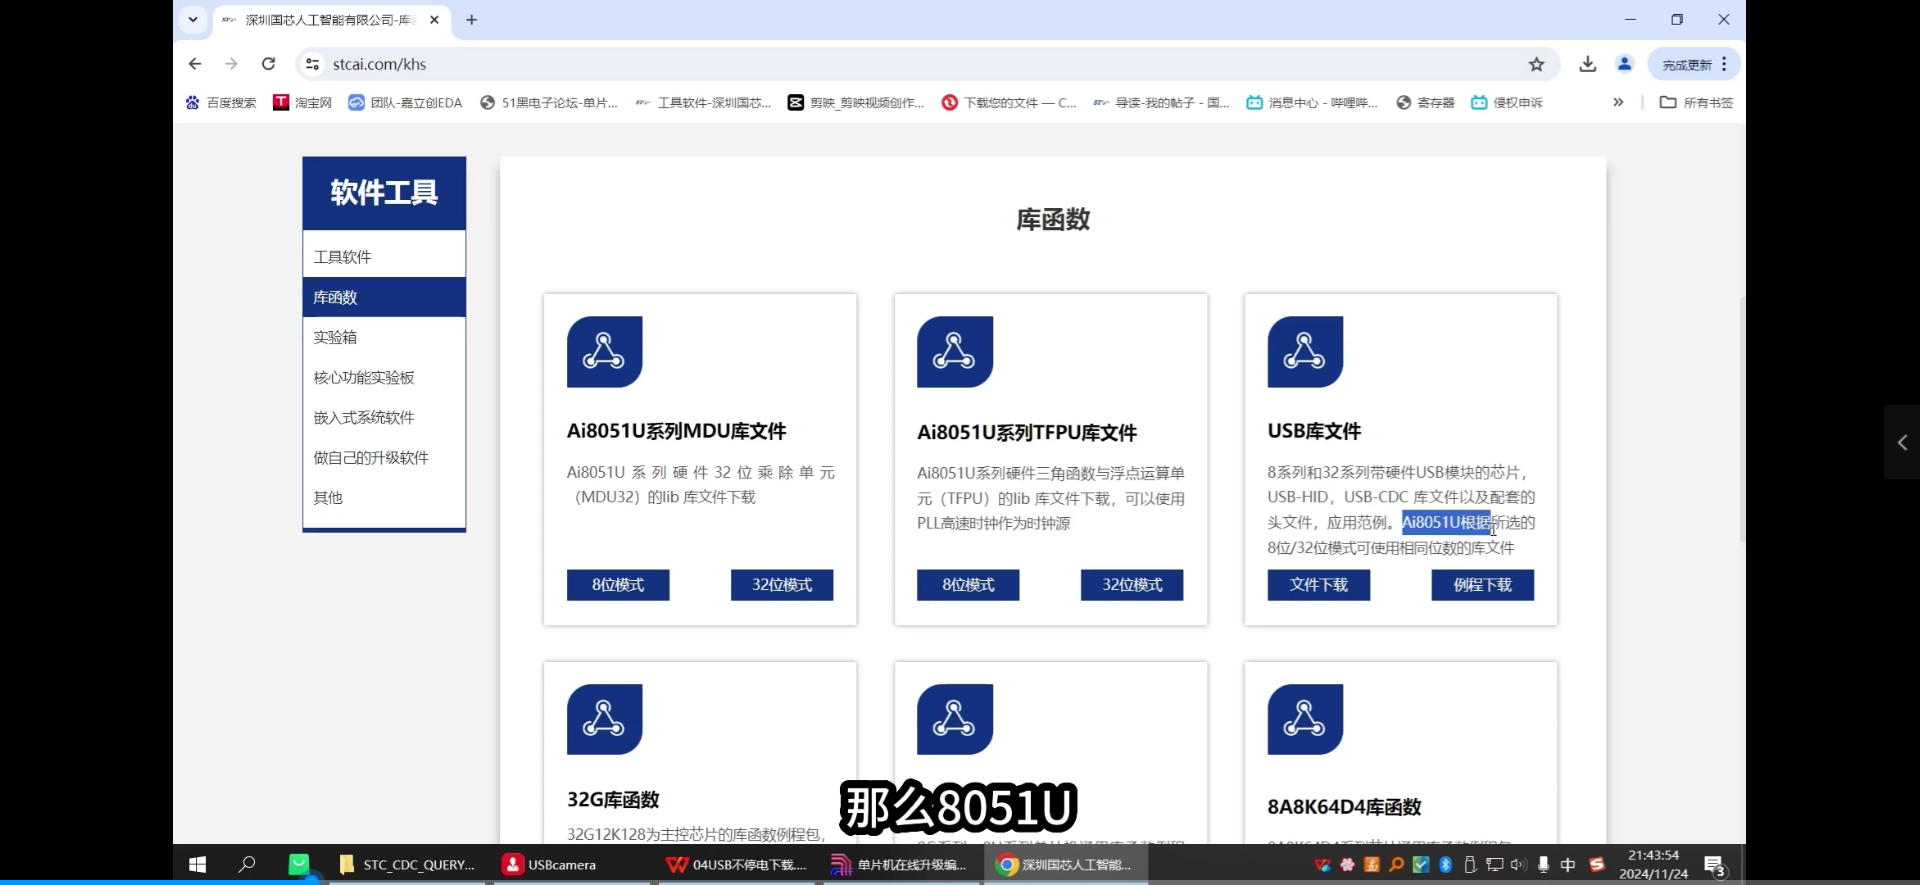Open the 淘宝网 bookmark
1920x885 pixels.
click(302, 102)
